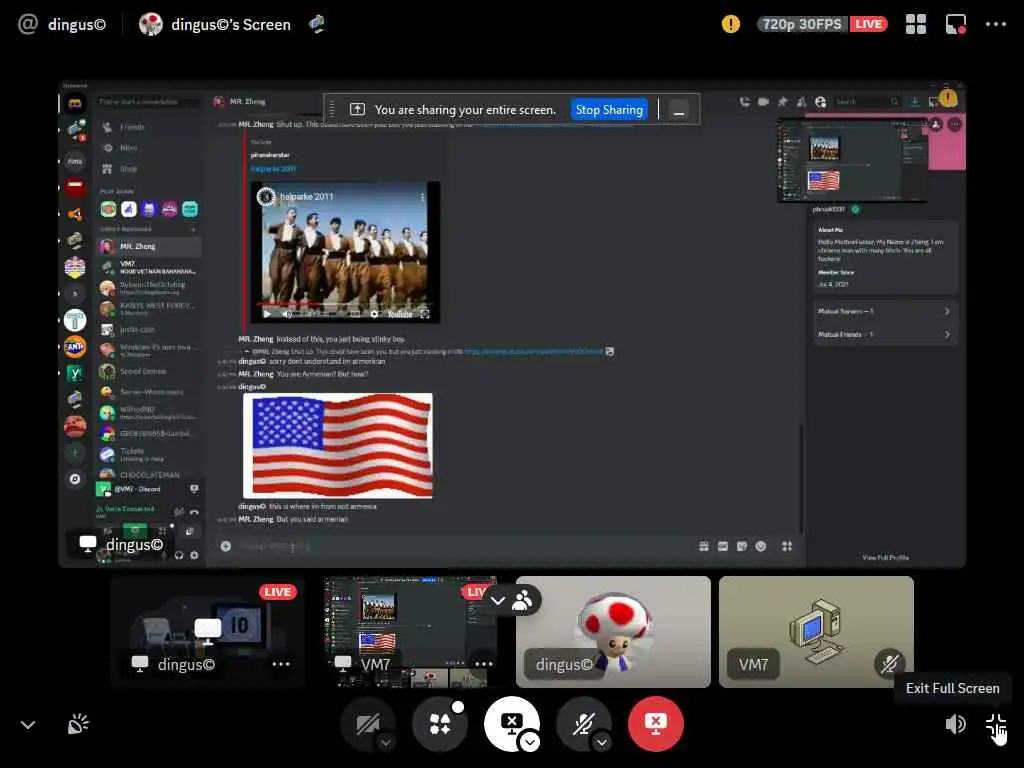Click Stop Sharing in shared screen
This screenshot has height=768, width=1024.
[x=609, y=110]
